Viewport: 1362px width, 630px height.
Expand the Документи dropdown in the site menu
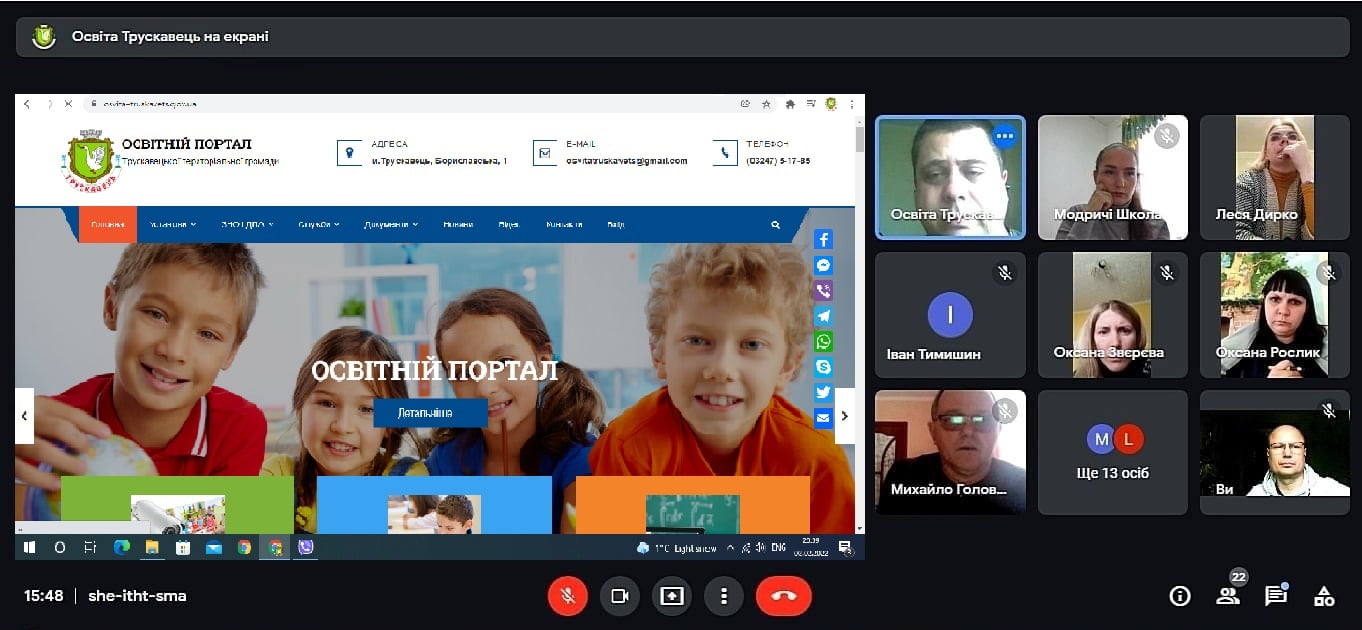[x=391, y=225]
